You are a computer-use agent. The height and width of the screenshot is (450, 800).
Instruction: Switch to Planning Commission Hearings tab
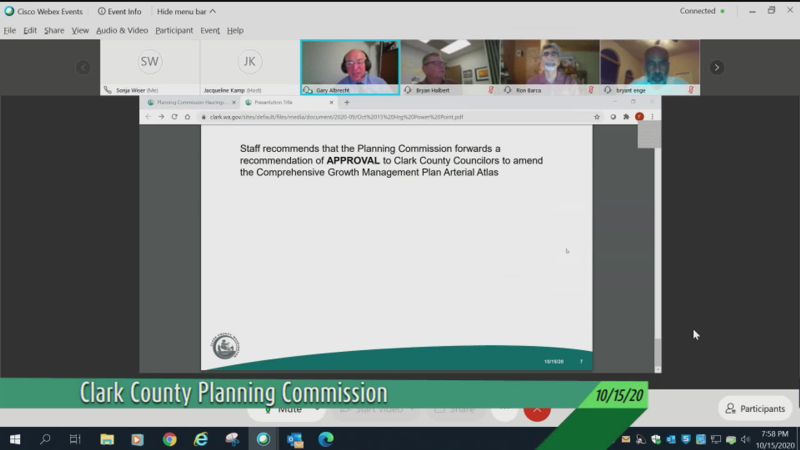190,102
